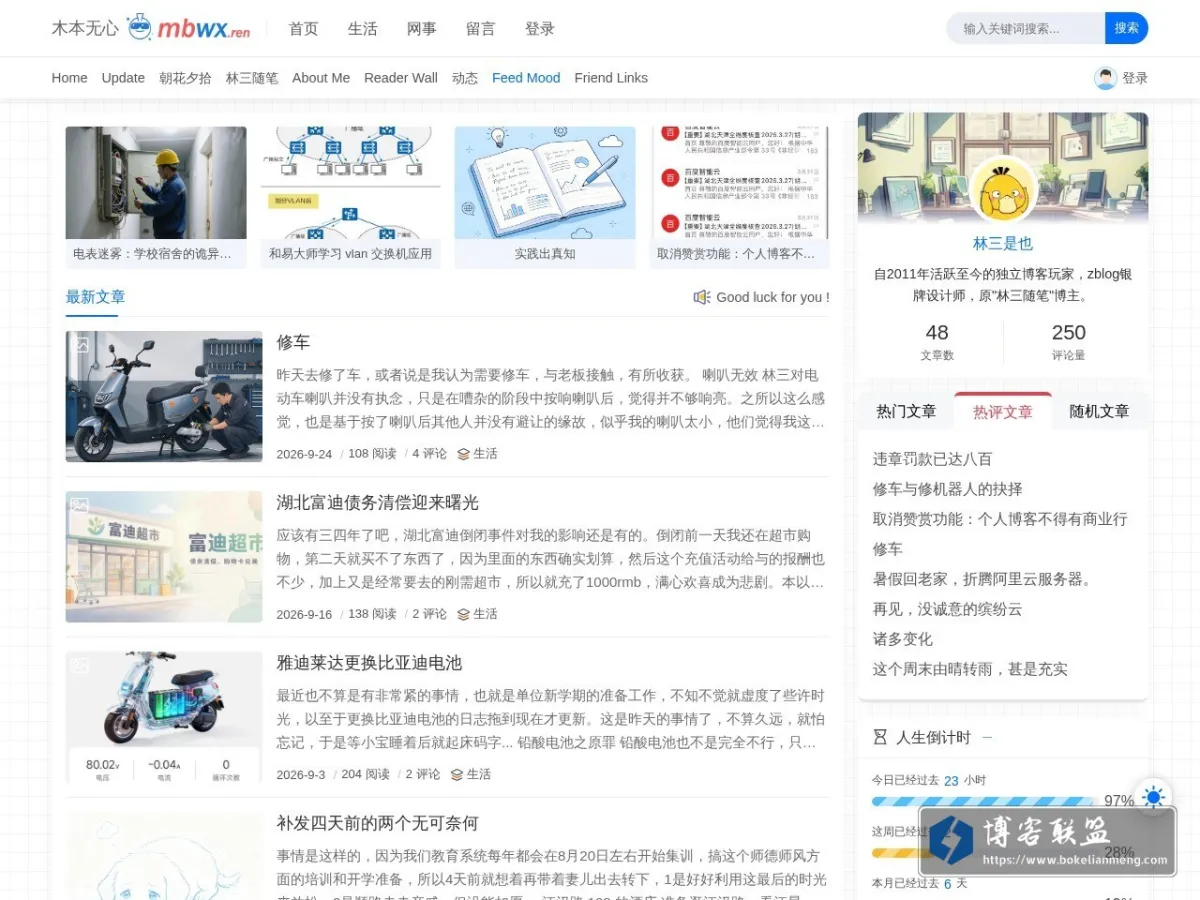Image resolution: width=1200 pixels, height=900 pixels.
Task: Go to Home in secondary menu
Action: pos(69,78)
